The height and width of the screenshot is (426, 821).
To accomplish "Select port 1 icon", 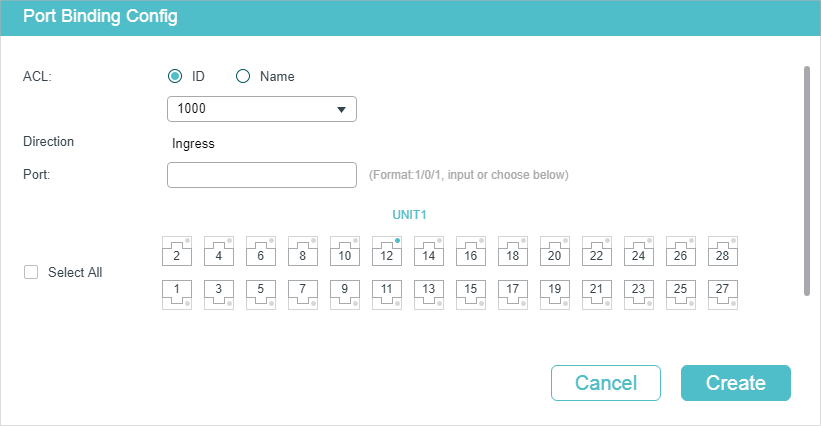I will [x=176, y=292].
